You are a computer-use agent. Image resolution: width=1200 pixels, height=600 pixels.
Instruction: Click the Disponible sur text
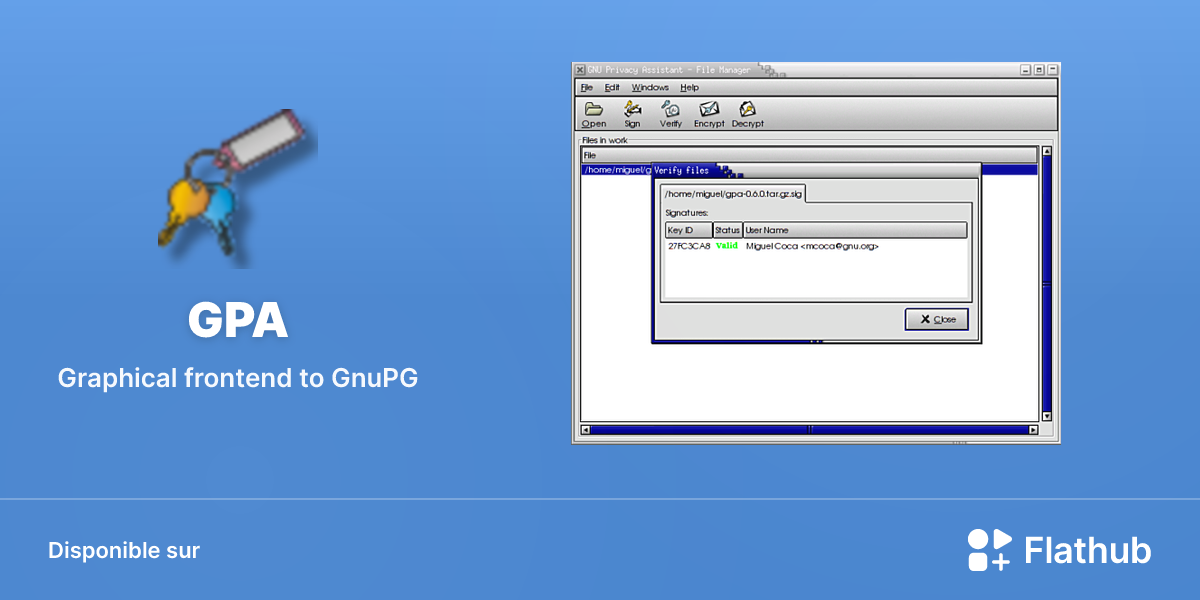pyautogui.click(x=124, y=551)
